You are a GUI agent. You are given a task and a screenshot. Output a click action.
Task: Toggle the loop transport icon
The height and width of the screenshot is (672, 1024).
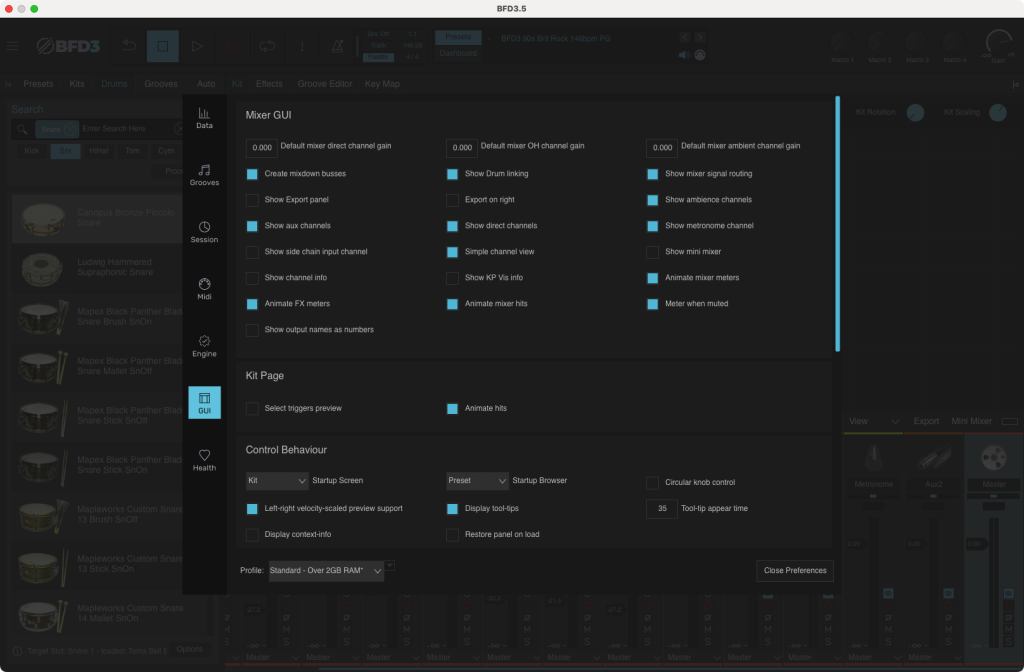click(x=267, y=46)
